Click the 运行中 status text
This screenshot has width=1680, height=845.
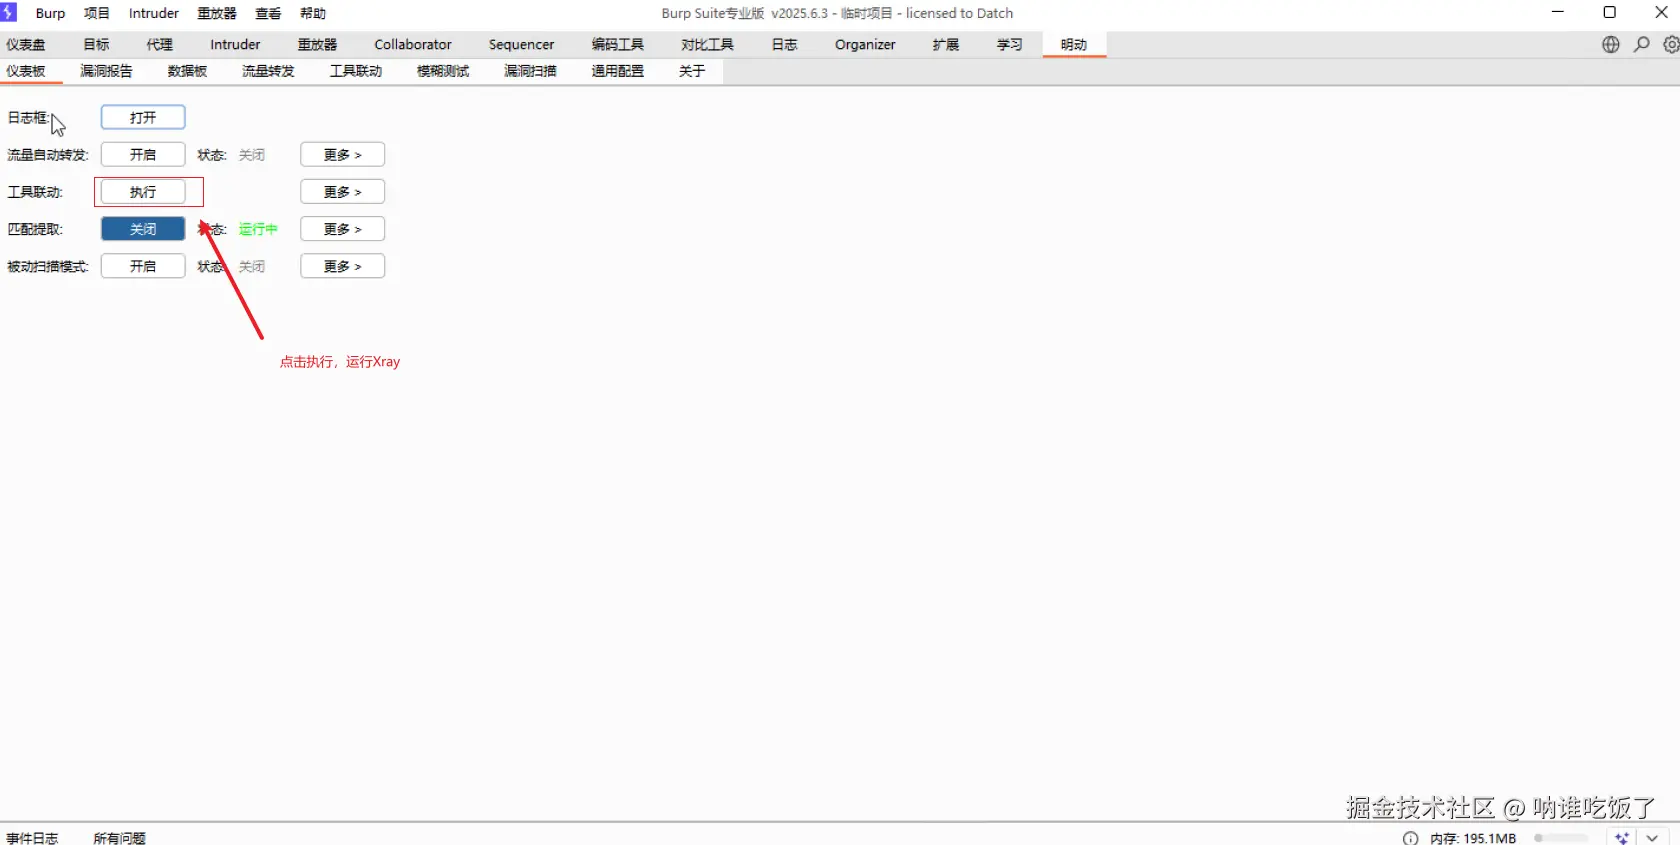pos(258,229)
